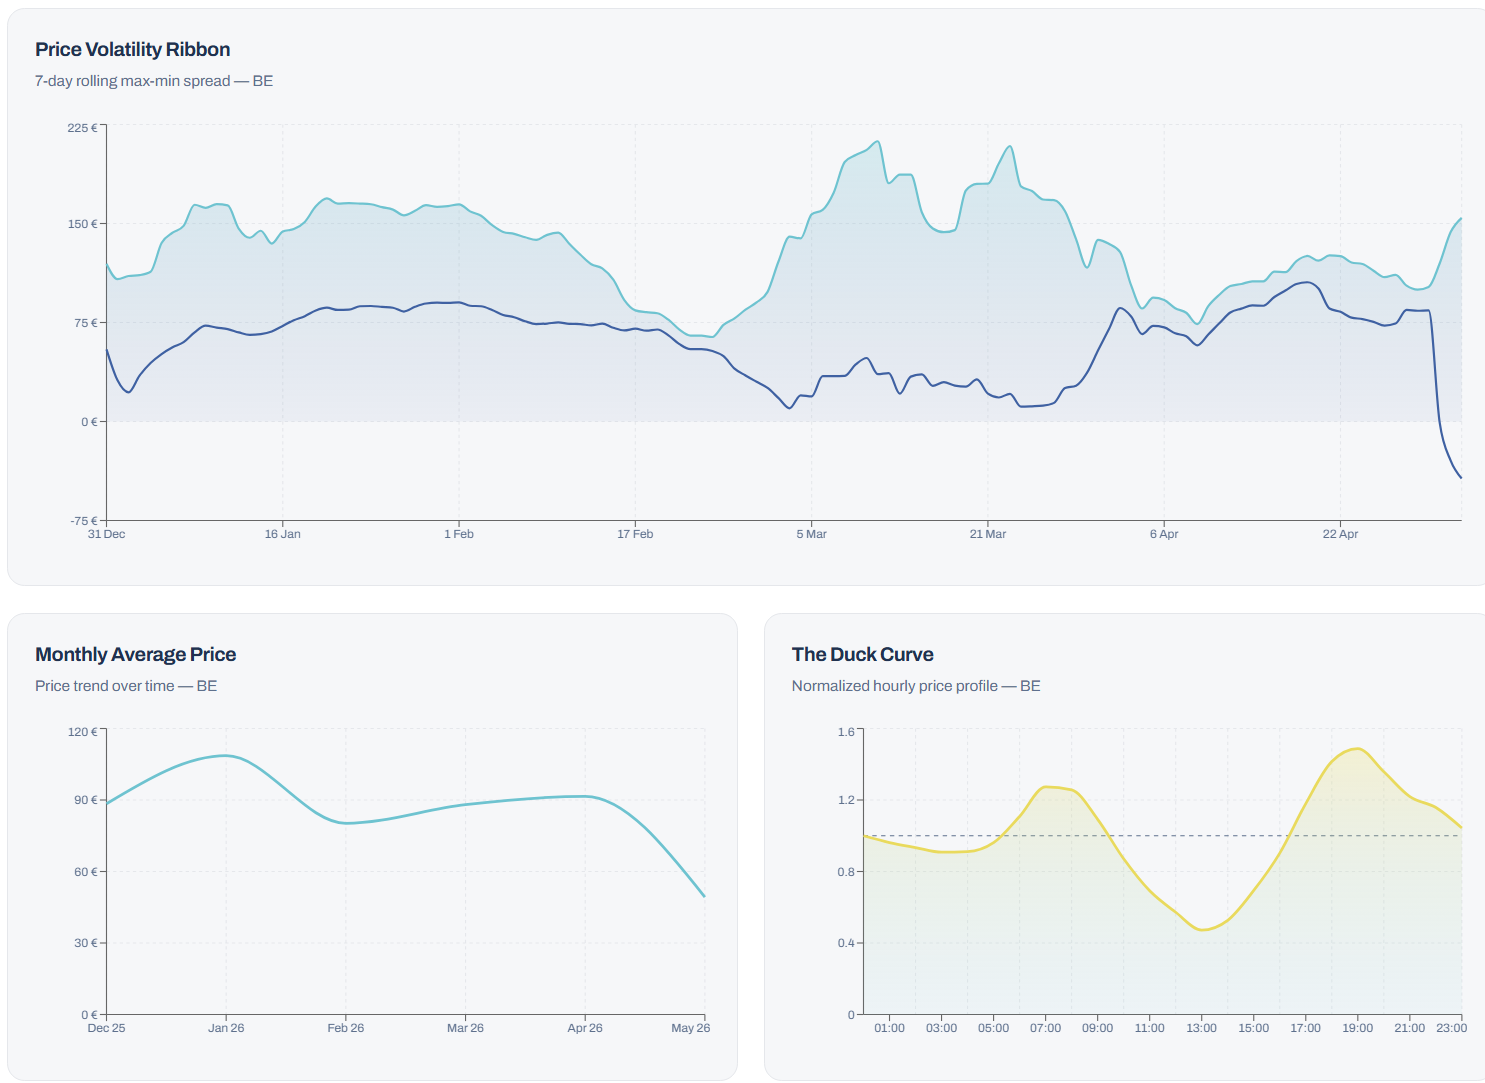This screenshot has height=1083, width=1485.
Task: Click the 11:00 hour label
Action: (1149, 1028)
